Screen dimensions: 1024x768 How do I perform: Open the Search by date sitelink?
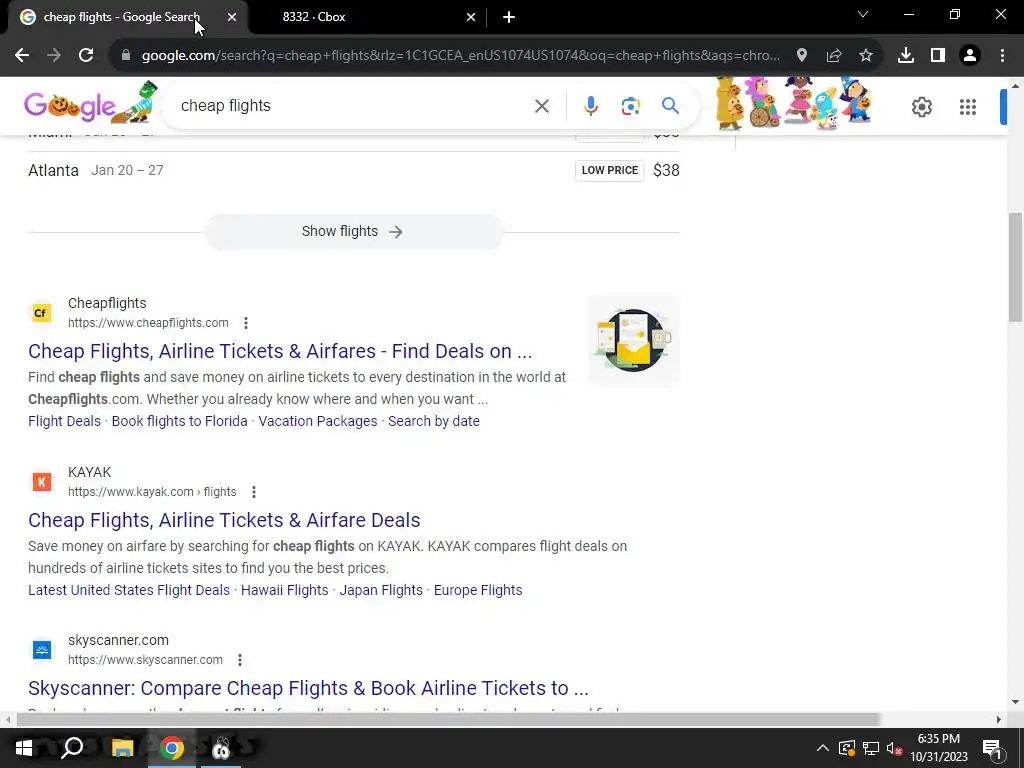pyautogui.click(x=434, y=421)
